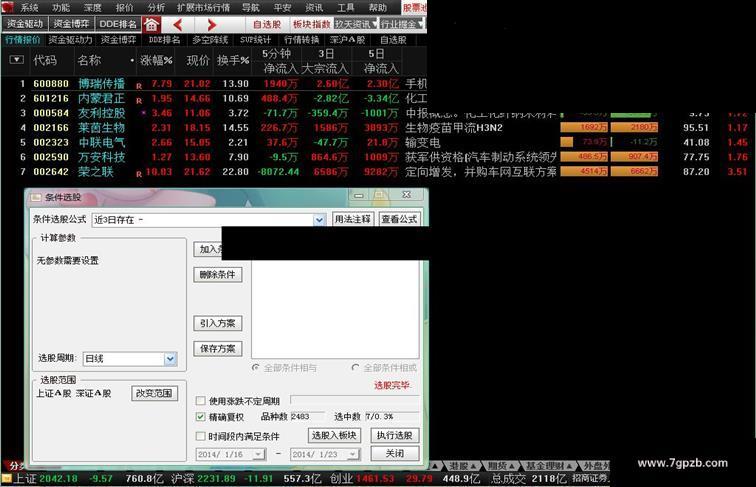
Task: Click 查看公式 button
Action: [399, 219]
